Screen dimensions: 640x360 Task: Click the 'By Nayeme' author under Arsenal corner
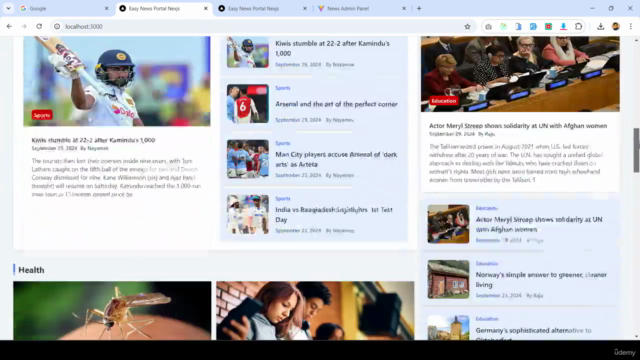(x=340, y=120)
